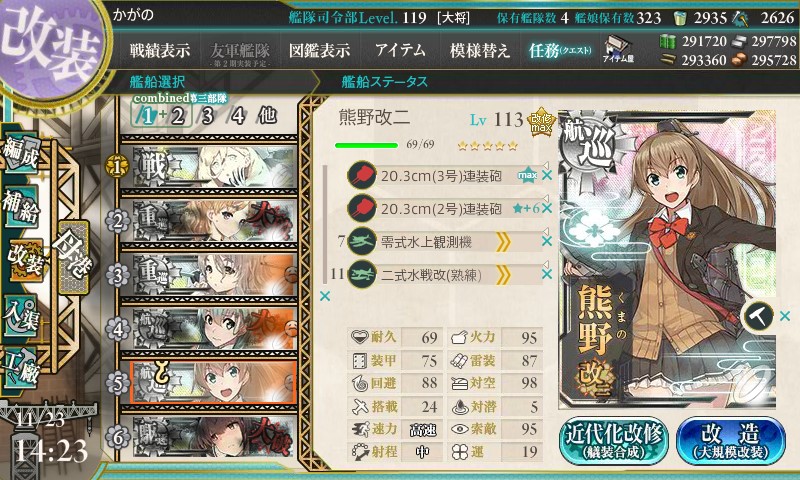Click the 零式水上観測機 seaplane icon
Image resolution: width=800 pixels, height=480 pixels.
click(x=362, y=242)
